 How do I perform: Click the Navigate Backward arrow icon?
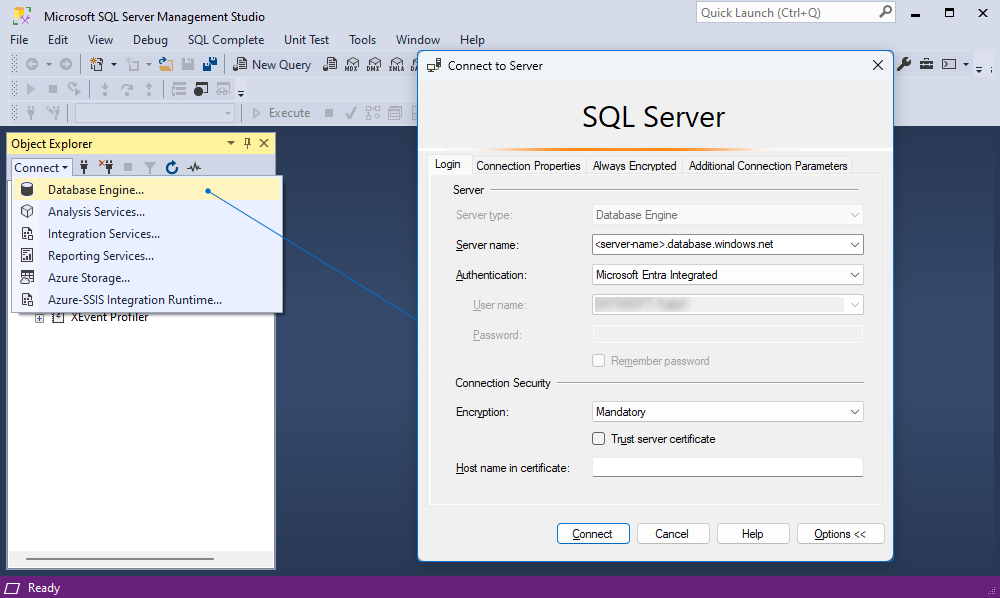click(32, 64)
